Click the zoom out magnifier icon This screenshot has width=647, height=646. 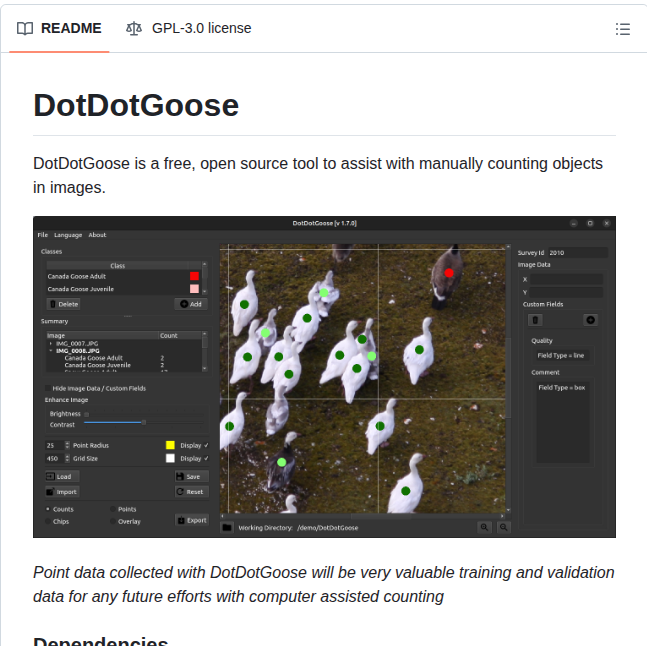(503, 527)
